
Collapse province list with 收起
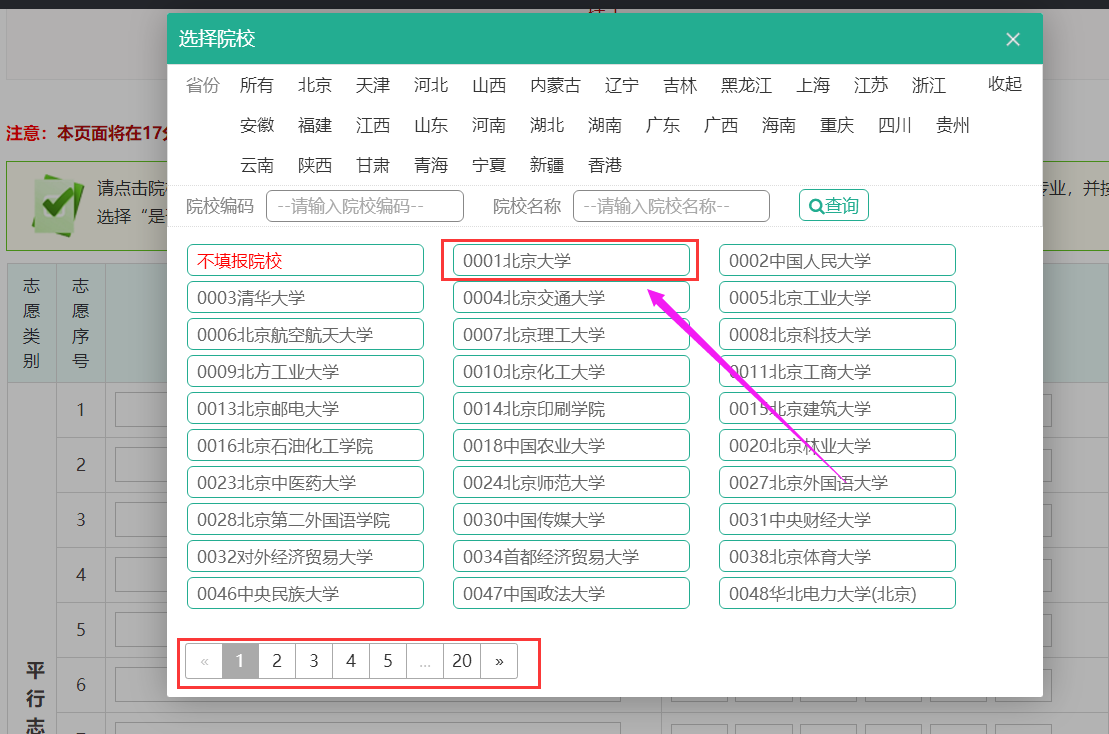pyautogui.click(x=1004, y=84)
